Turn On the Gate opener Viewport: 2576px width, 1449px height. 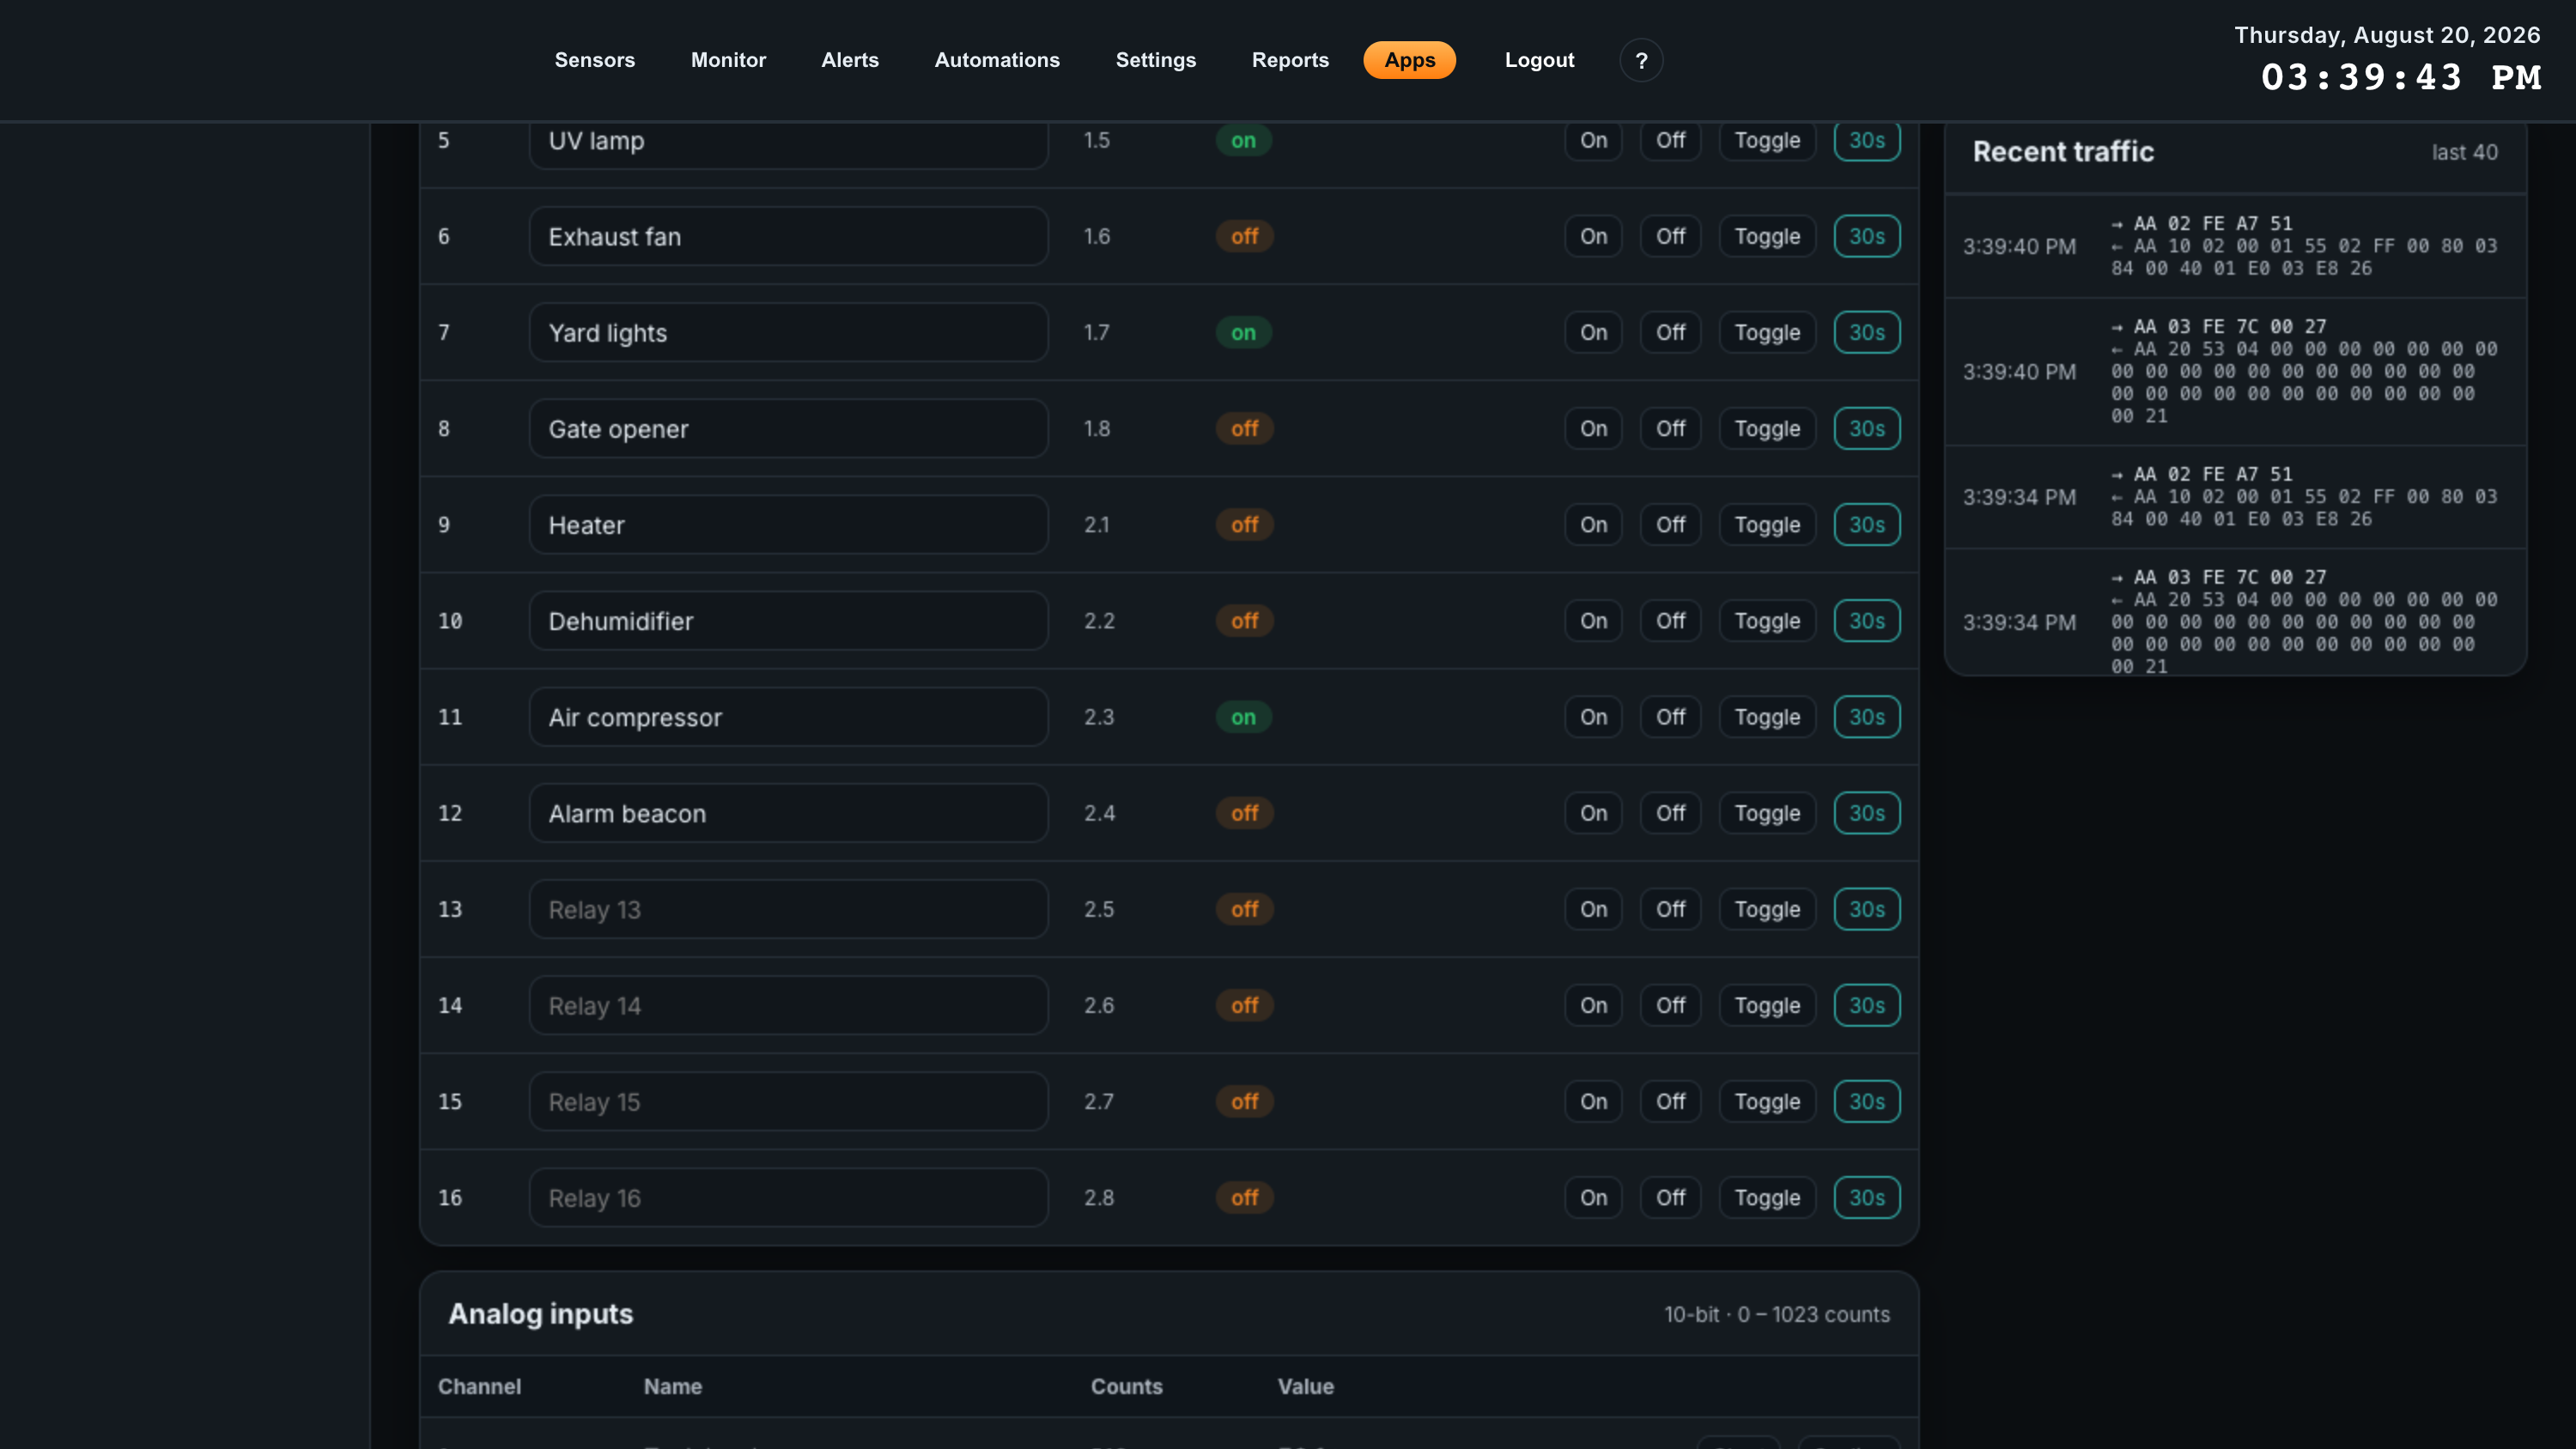(x=1594, y=428)
